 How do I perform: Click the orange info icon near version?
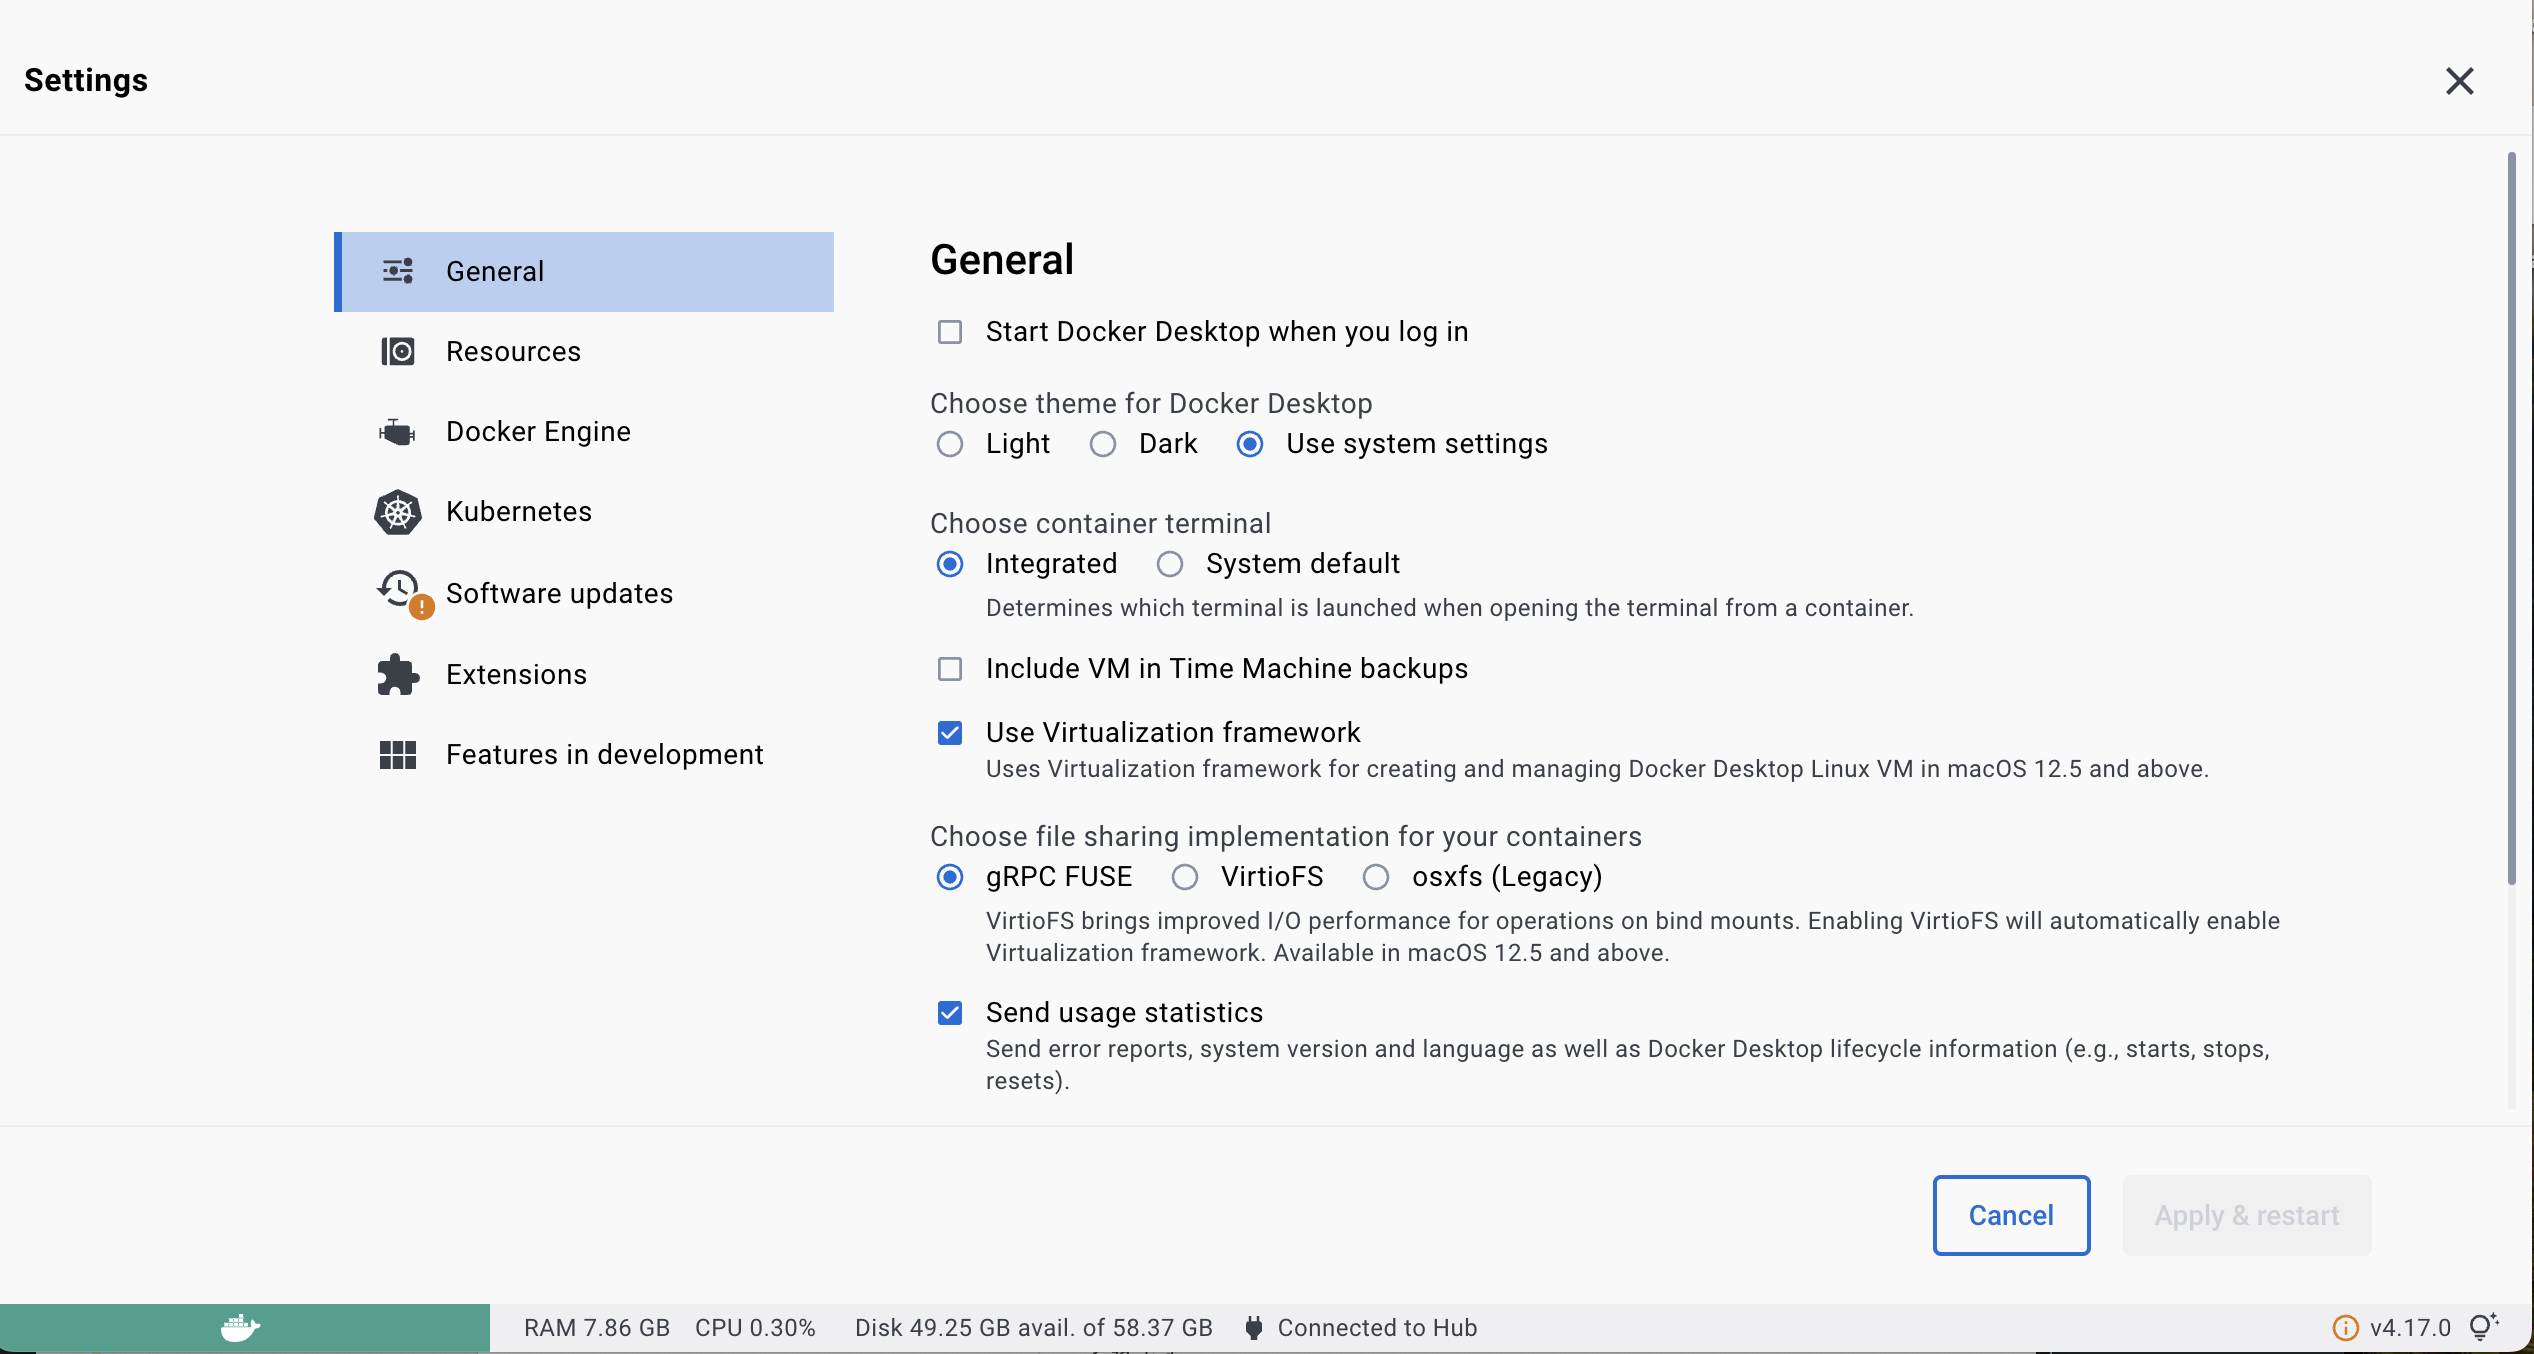2345,1328
